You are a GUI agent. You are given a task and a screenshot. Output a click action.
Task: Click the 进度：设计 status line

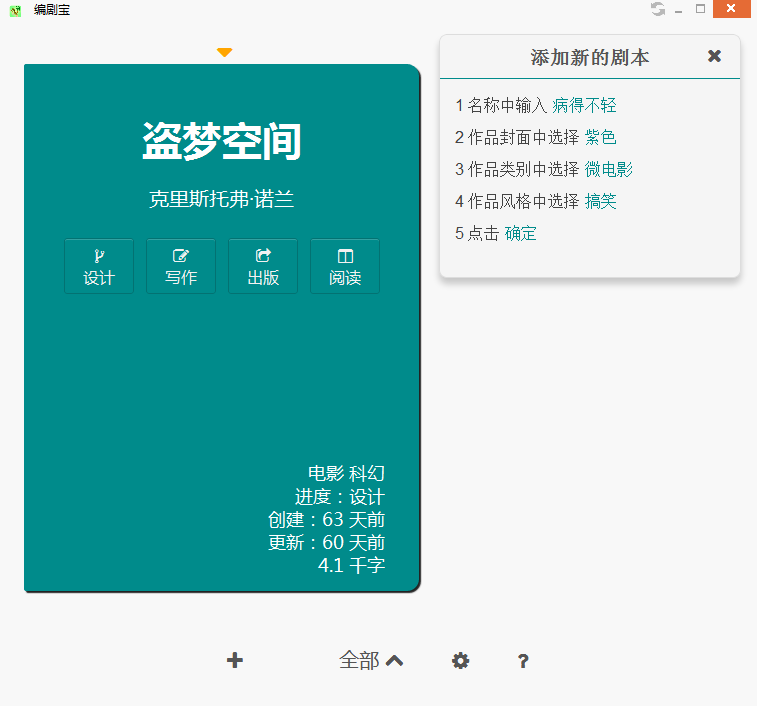pyautogui.click(x=340, y=496)
